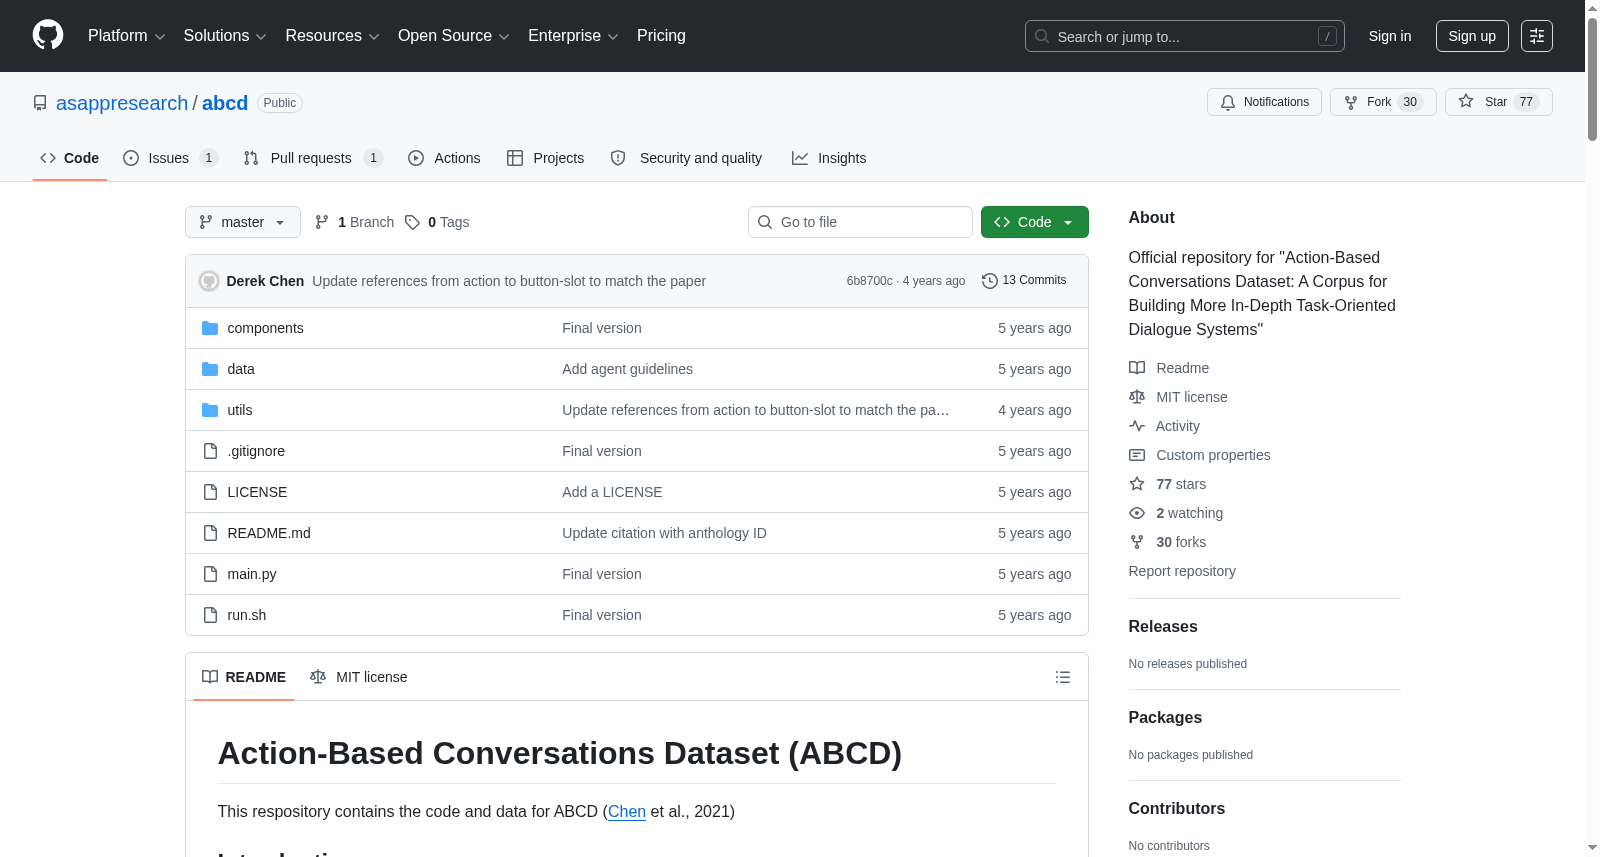Viewport: 1600px width, 857px height.
Task: Click the tag icon beside 0 Tags
Action: click(412, 222)
